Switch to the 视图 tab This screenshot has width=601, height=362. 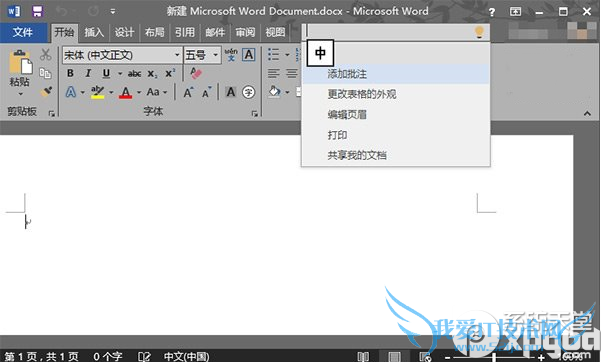click(275, 33)
